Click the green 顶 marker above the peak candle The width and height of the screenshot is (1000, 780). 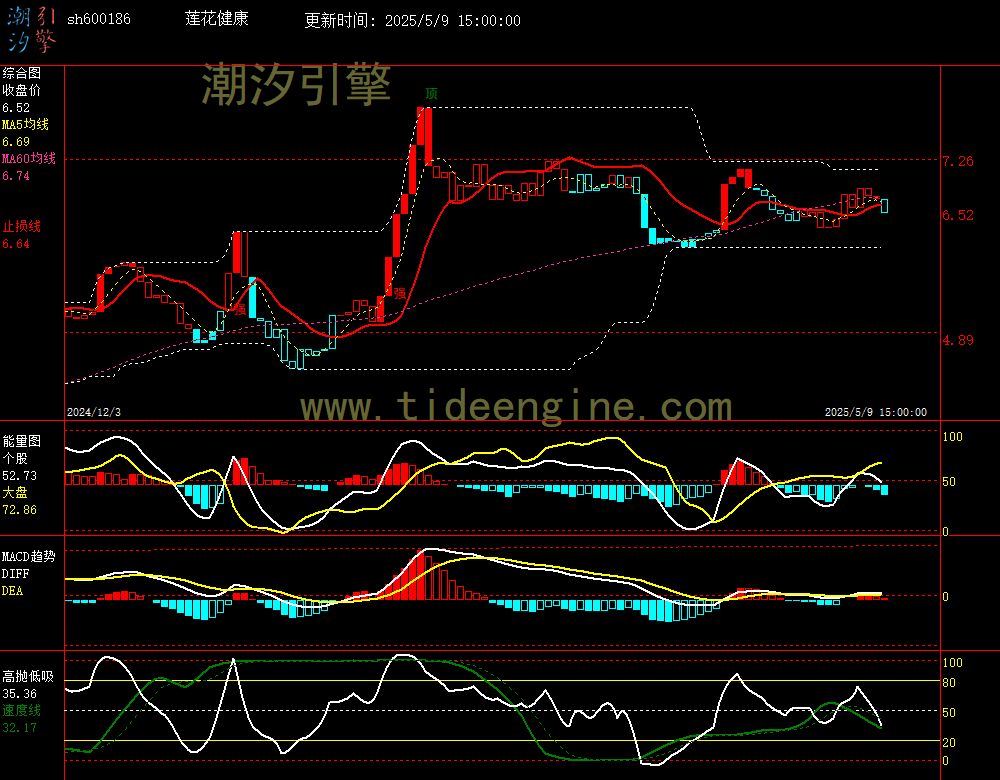coord(432,94)
